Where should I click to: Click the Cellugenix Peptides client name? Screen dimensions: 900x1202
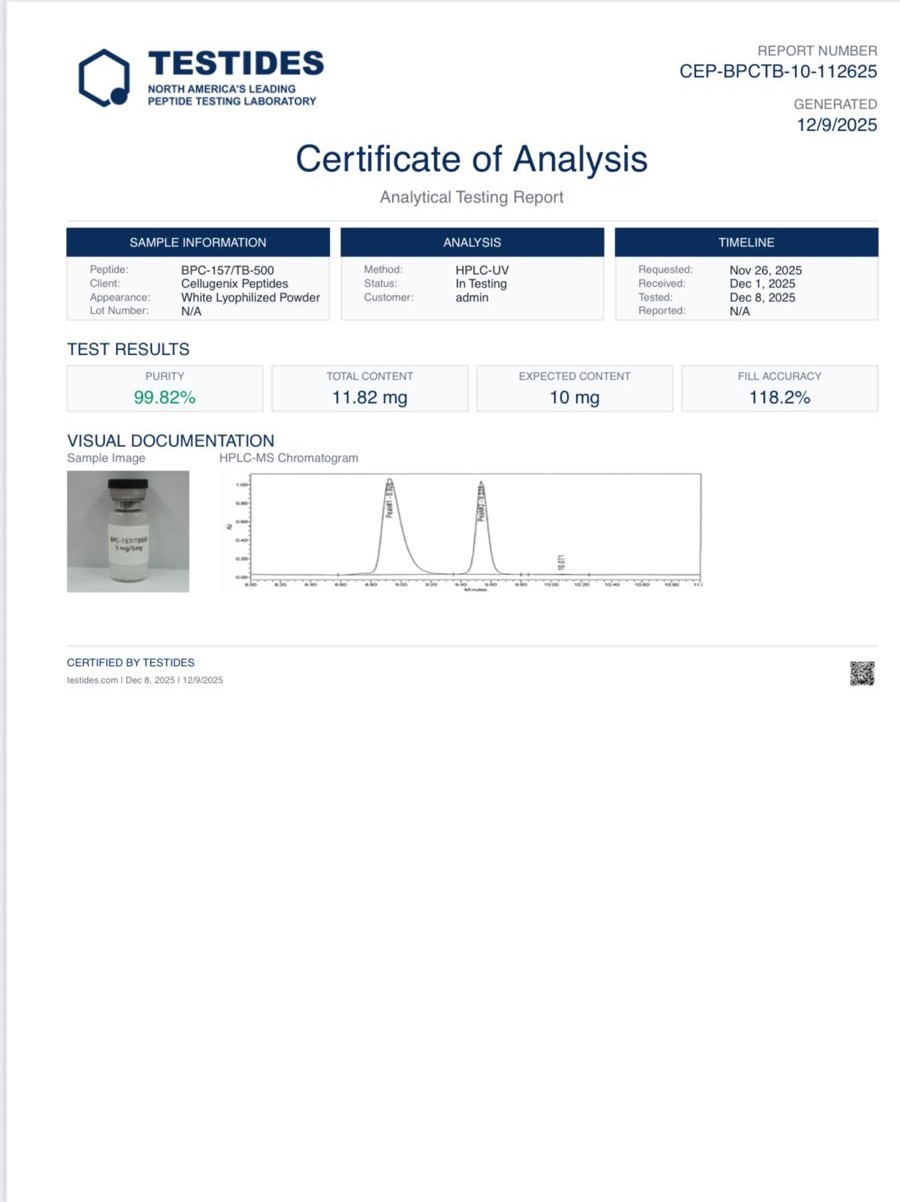(234, 284)
